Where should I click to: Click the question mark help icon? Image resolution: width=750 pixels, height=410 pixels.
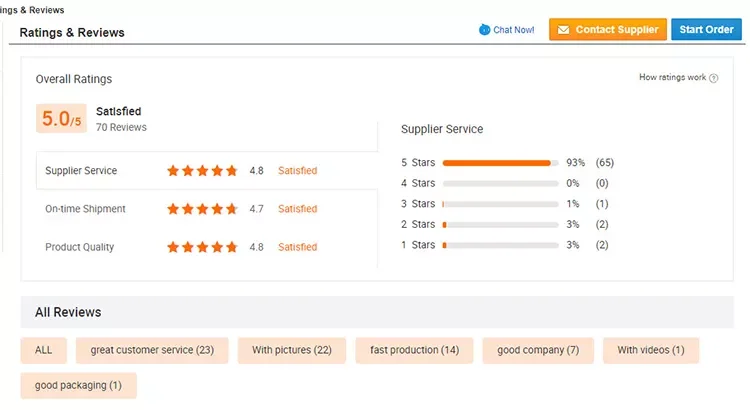[x=714, y=78]
